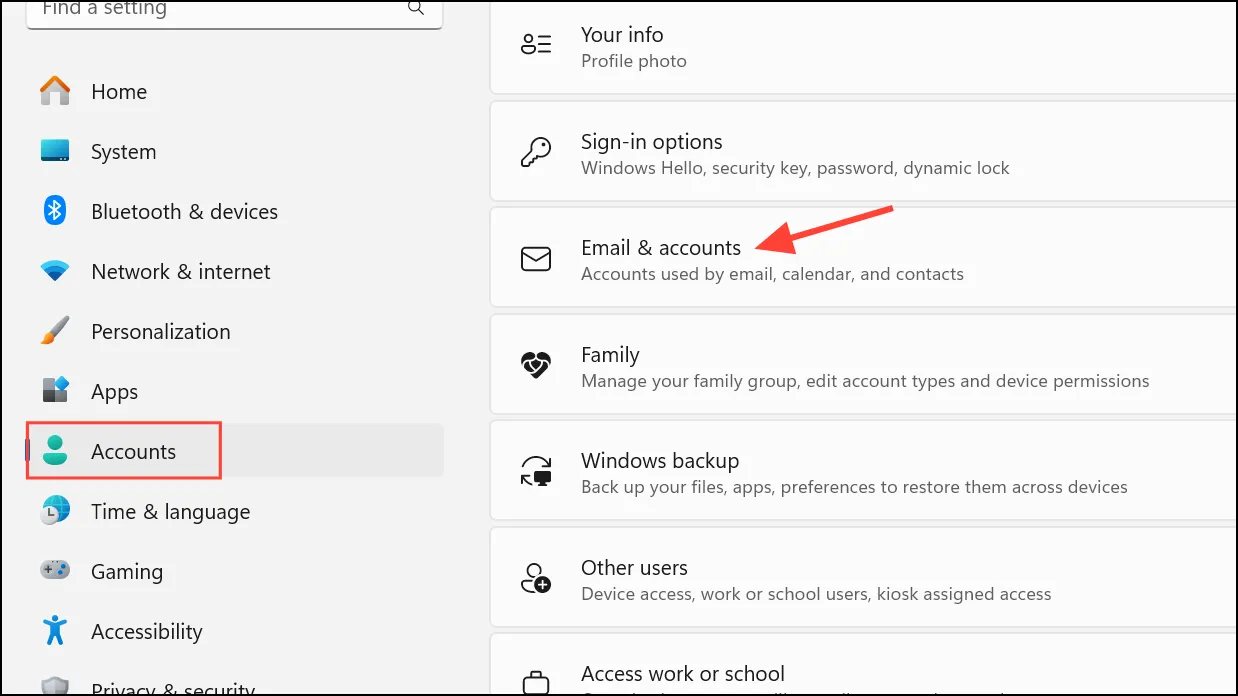Click the Accessibility figure icon
Screen dimensions: 1238x696
(55, 631)
